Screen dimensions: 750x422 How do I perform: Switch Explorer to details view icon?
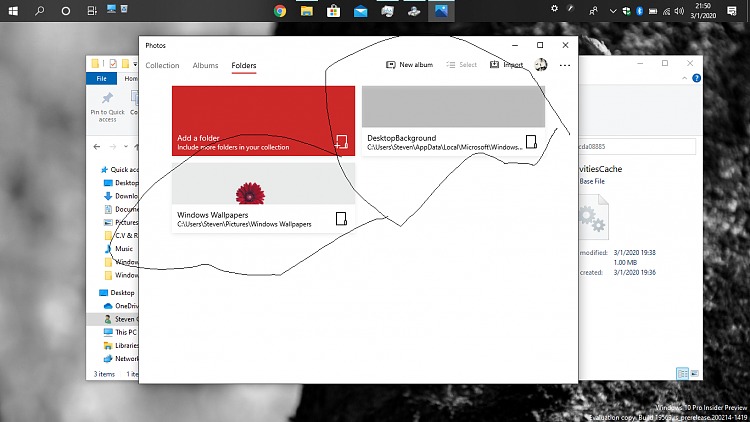[x=683, y=373]
